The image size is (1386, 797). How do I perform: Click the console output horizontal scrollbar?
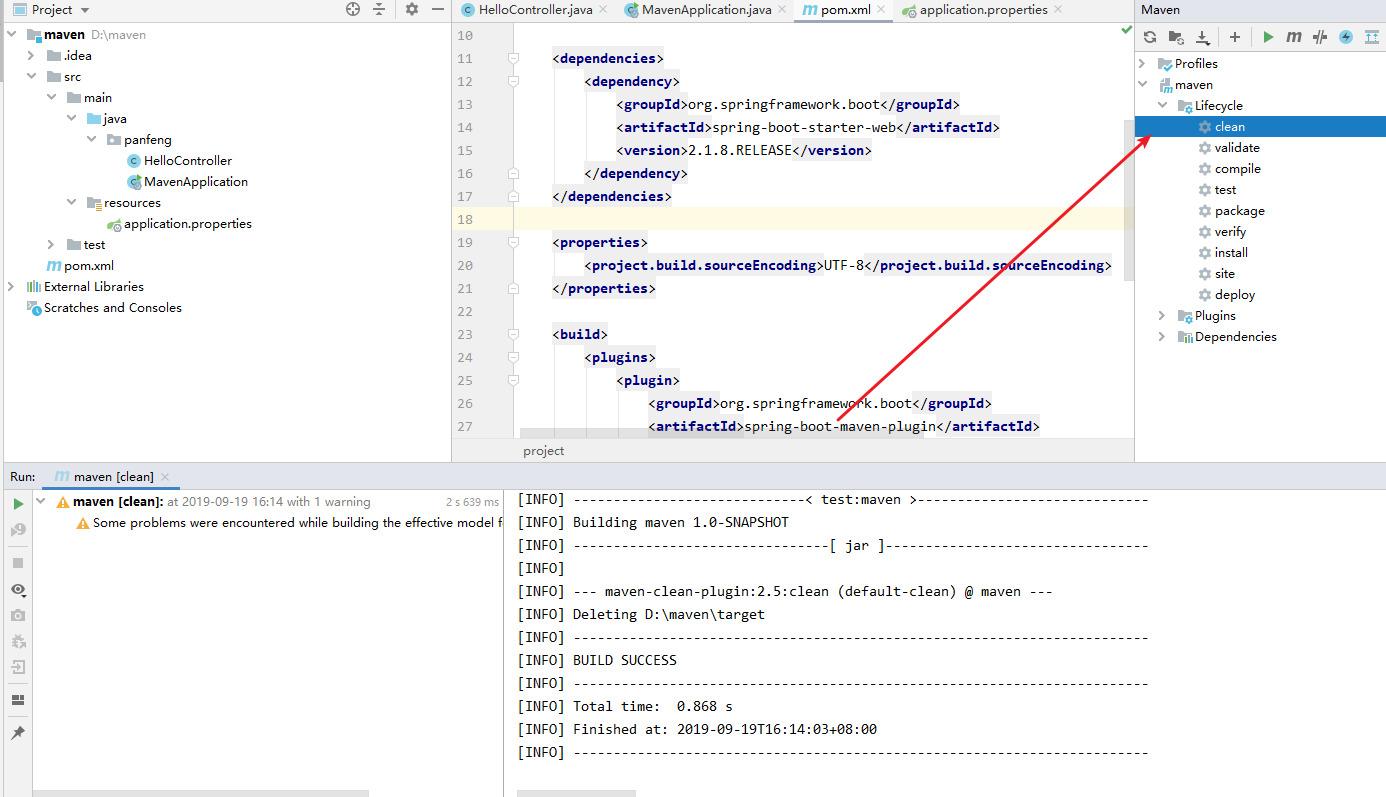click(576, 793)
